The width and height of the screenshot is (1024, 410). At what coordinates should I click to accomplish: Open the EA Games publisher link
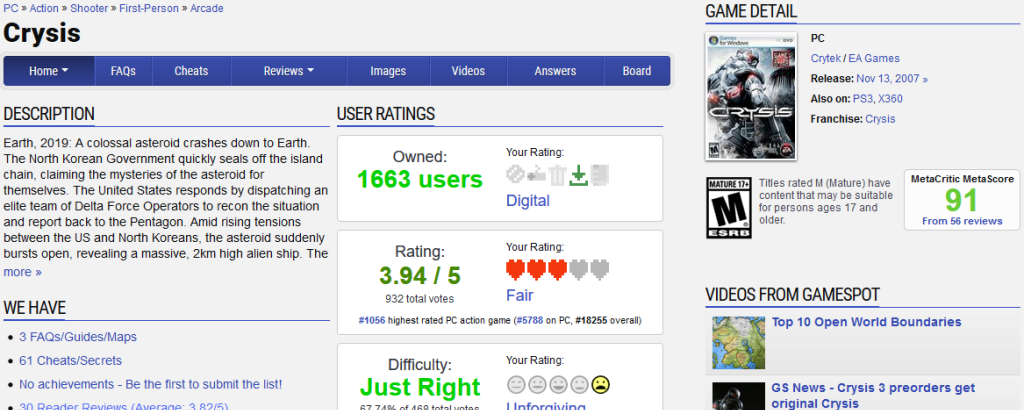(x=874, y=58)
